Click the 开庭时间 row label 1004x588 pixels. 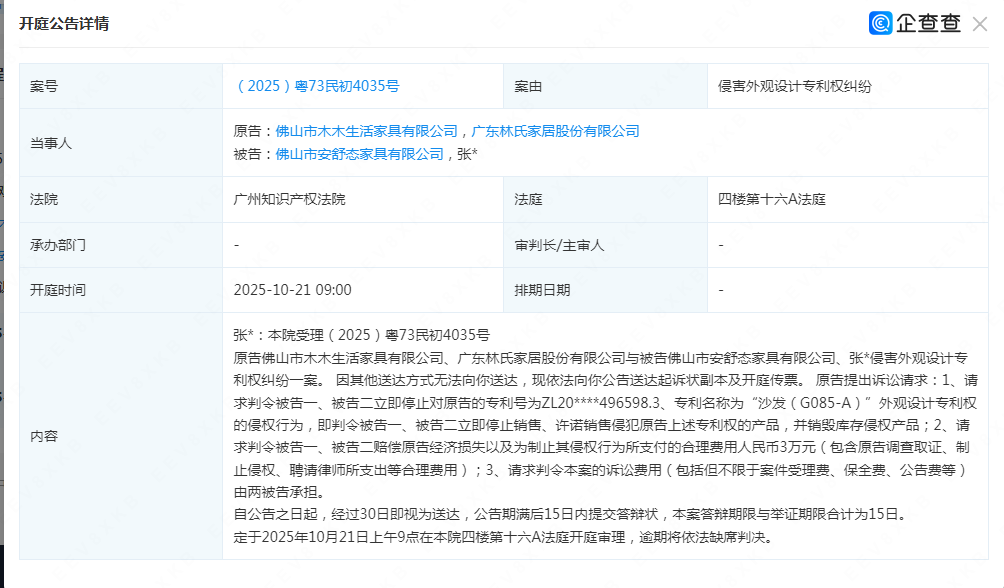click(58, 290)
